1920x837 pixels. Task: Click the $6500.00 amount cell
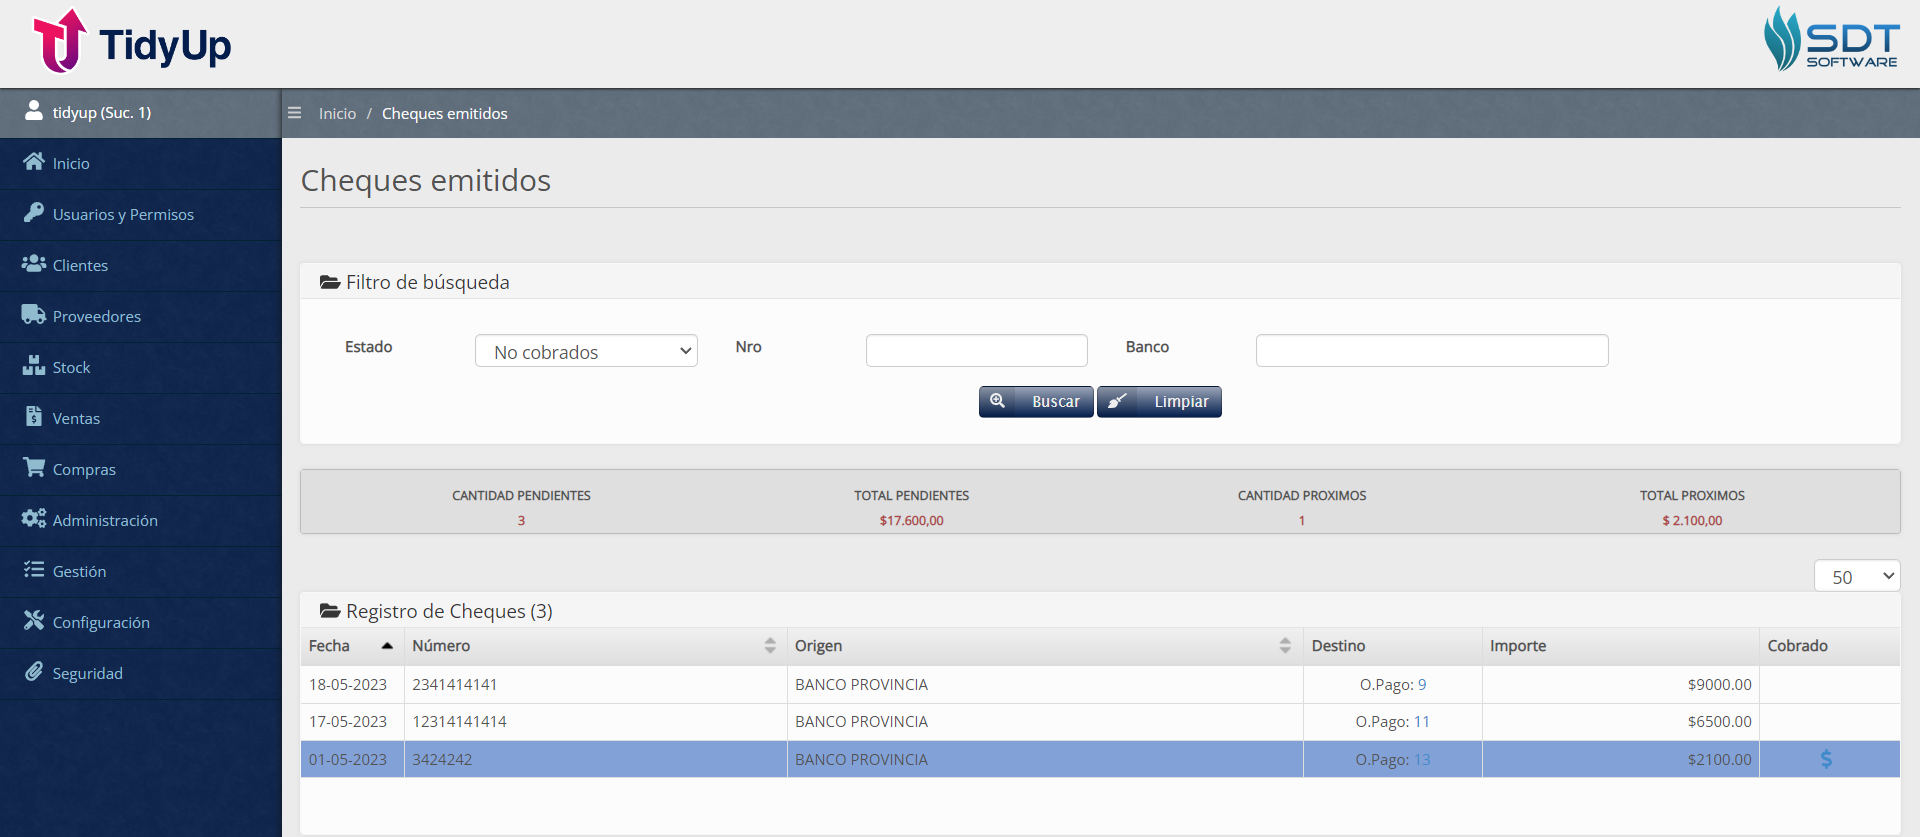coord(1620,721)
